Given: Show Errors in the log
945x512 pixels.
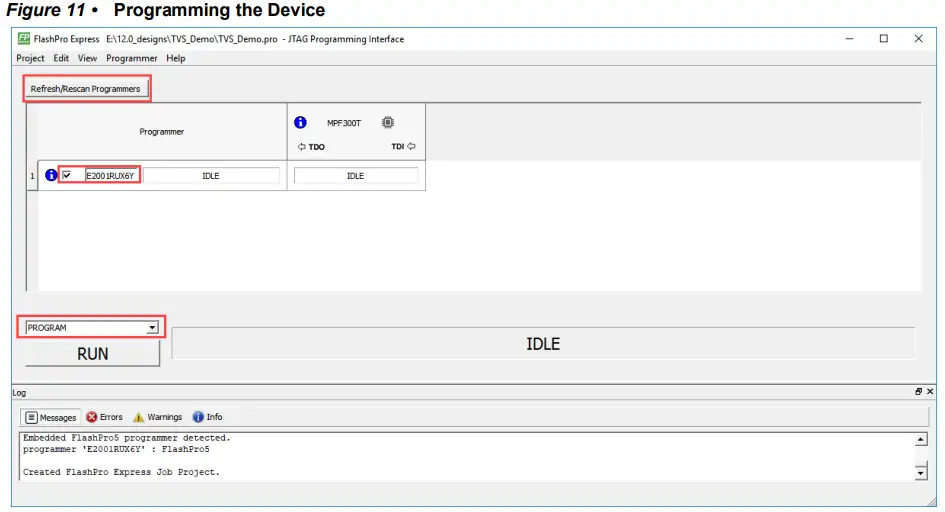Looking at the screenshot, I should [104, 417].
